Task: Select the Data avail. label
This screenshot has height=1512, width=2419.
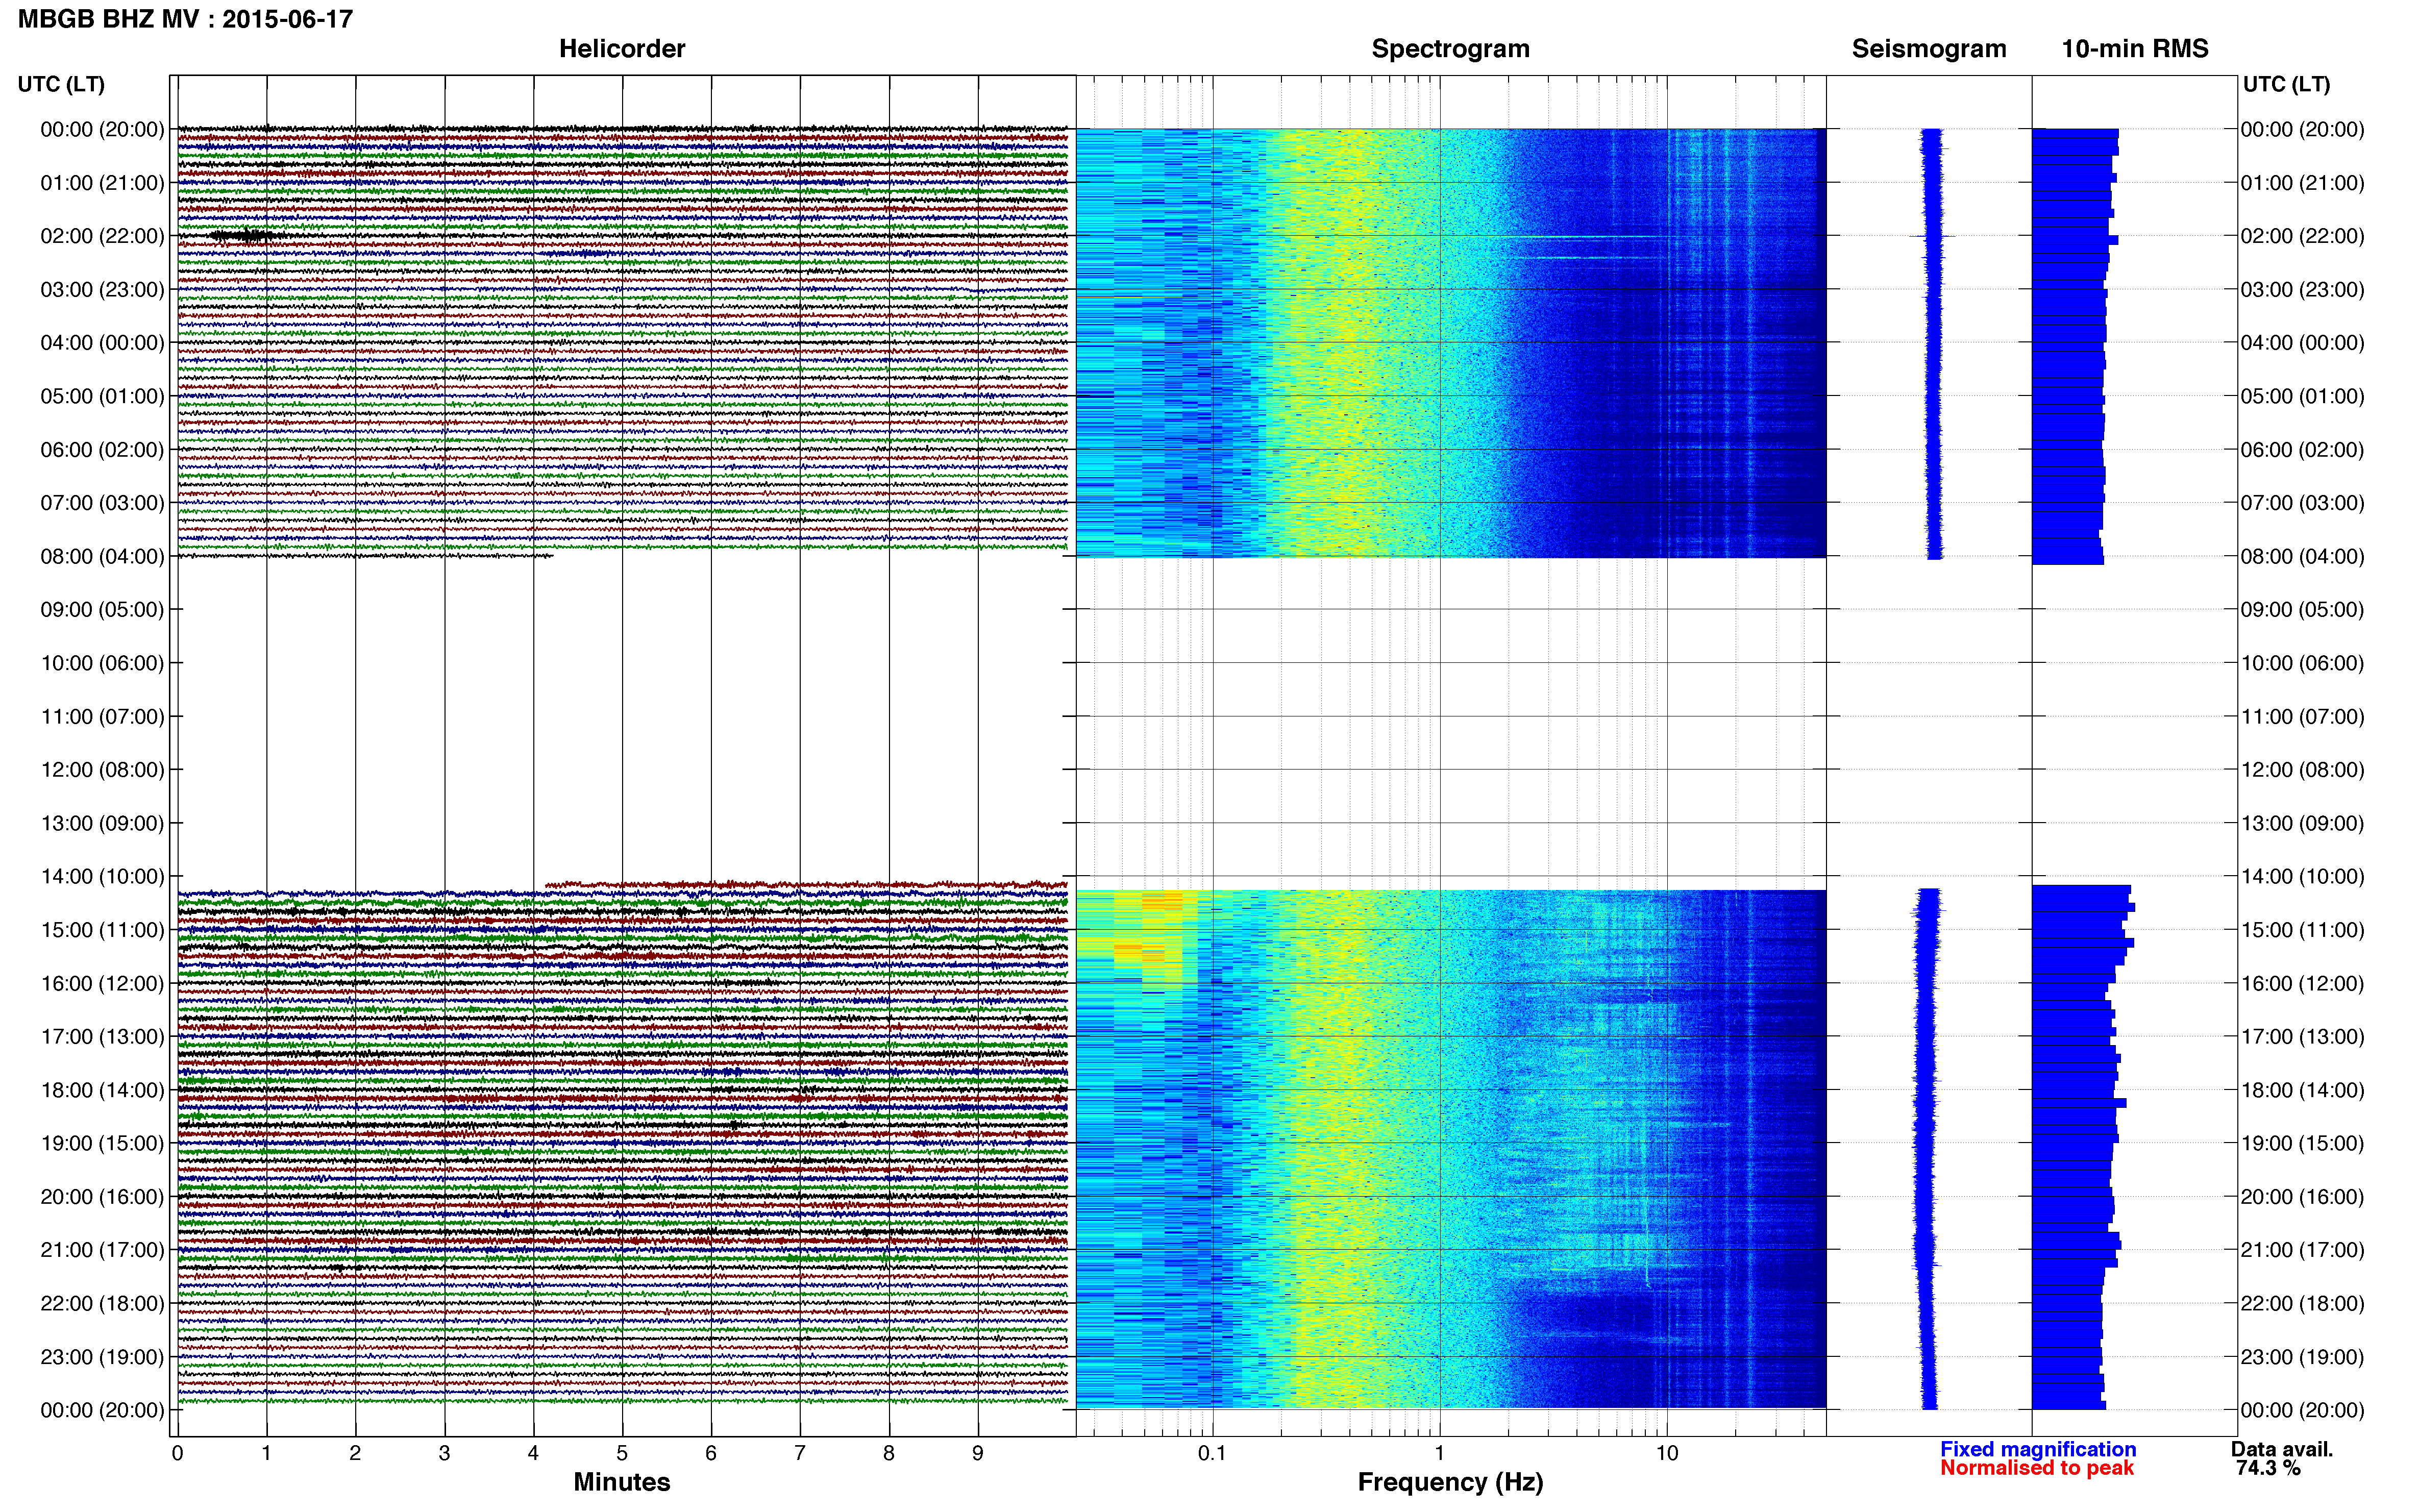Action: click(2281, 1449)
